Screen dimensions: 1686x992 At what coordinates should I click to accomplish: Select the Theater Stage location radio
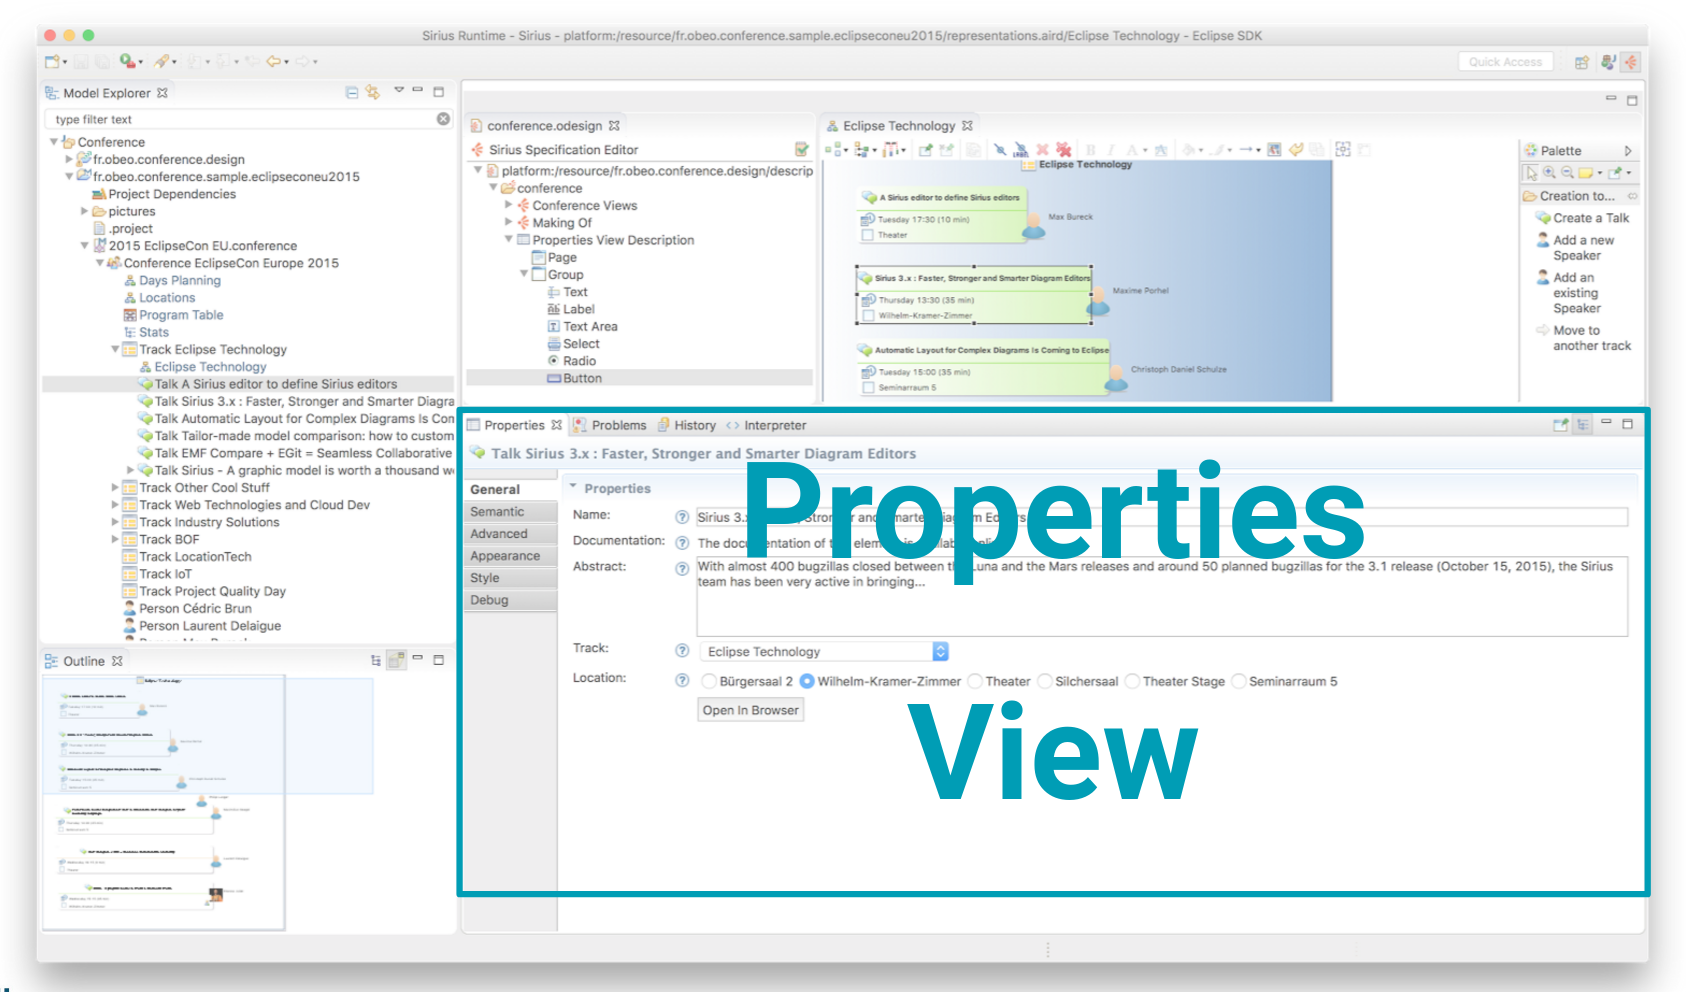click(1133, 681)
